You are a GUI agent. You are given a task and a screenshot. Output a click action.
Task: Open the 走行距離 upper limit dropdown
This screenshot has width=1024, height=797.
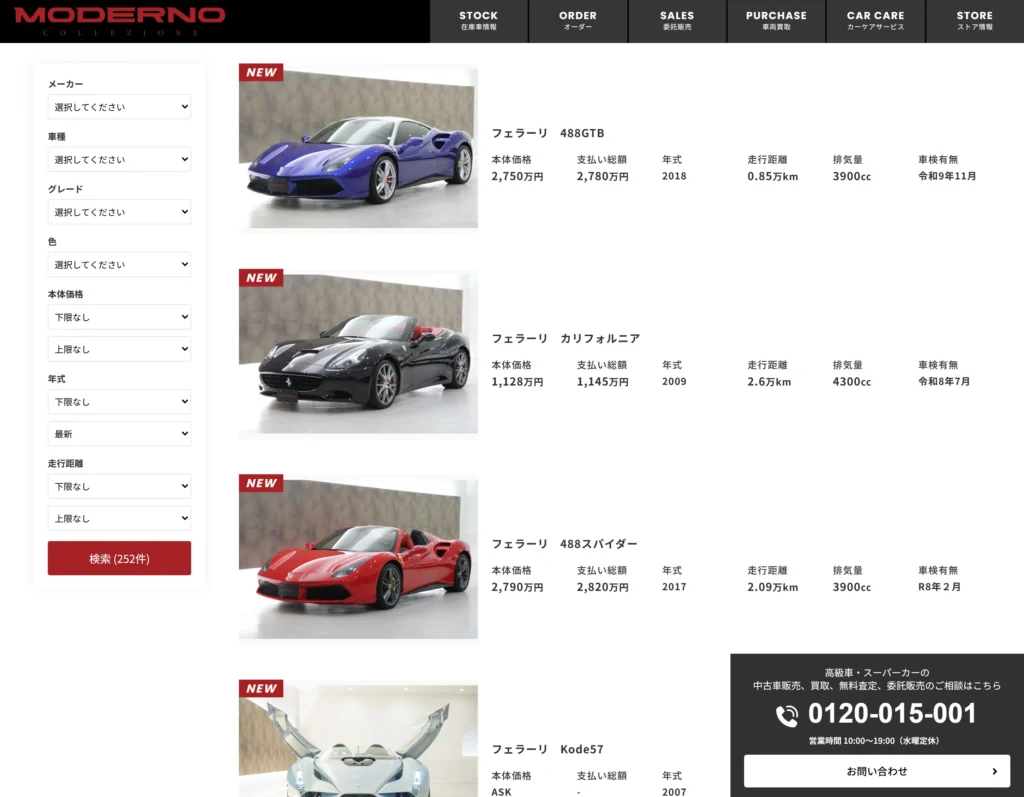pyautogui.click(x=119, y=519)
